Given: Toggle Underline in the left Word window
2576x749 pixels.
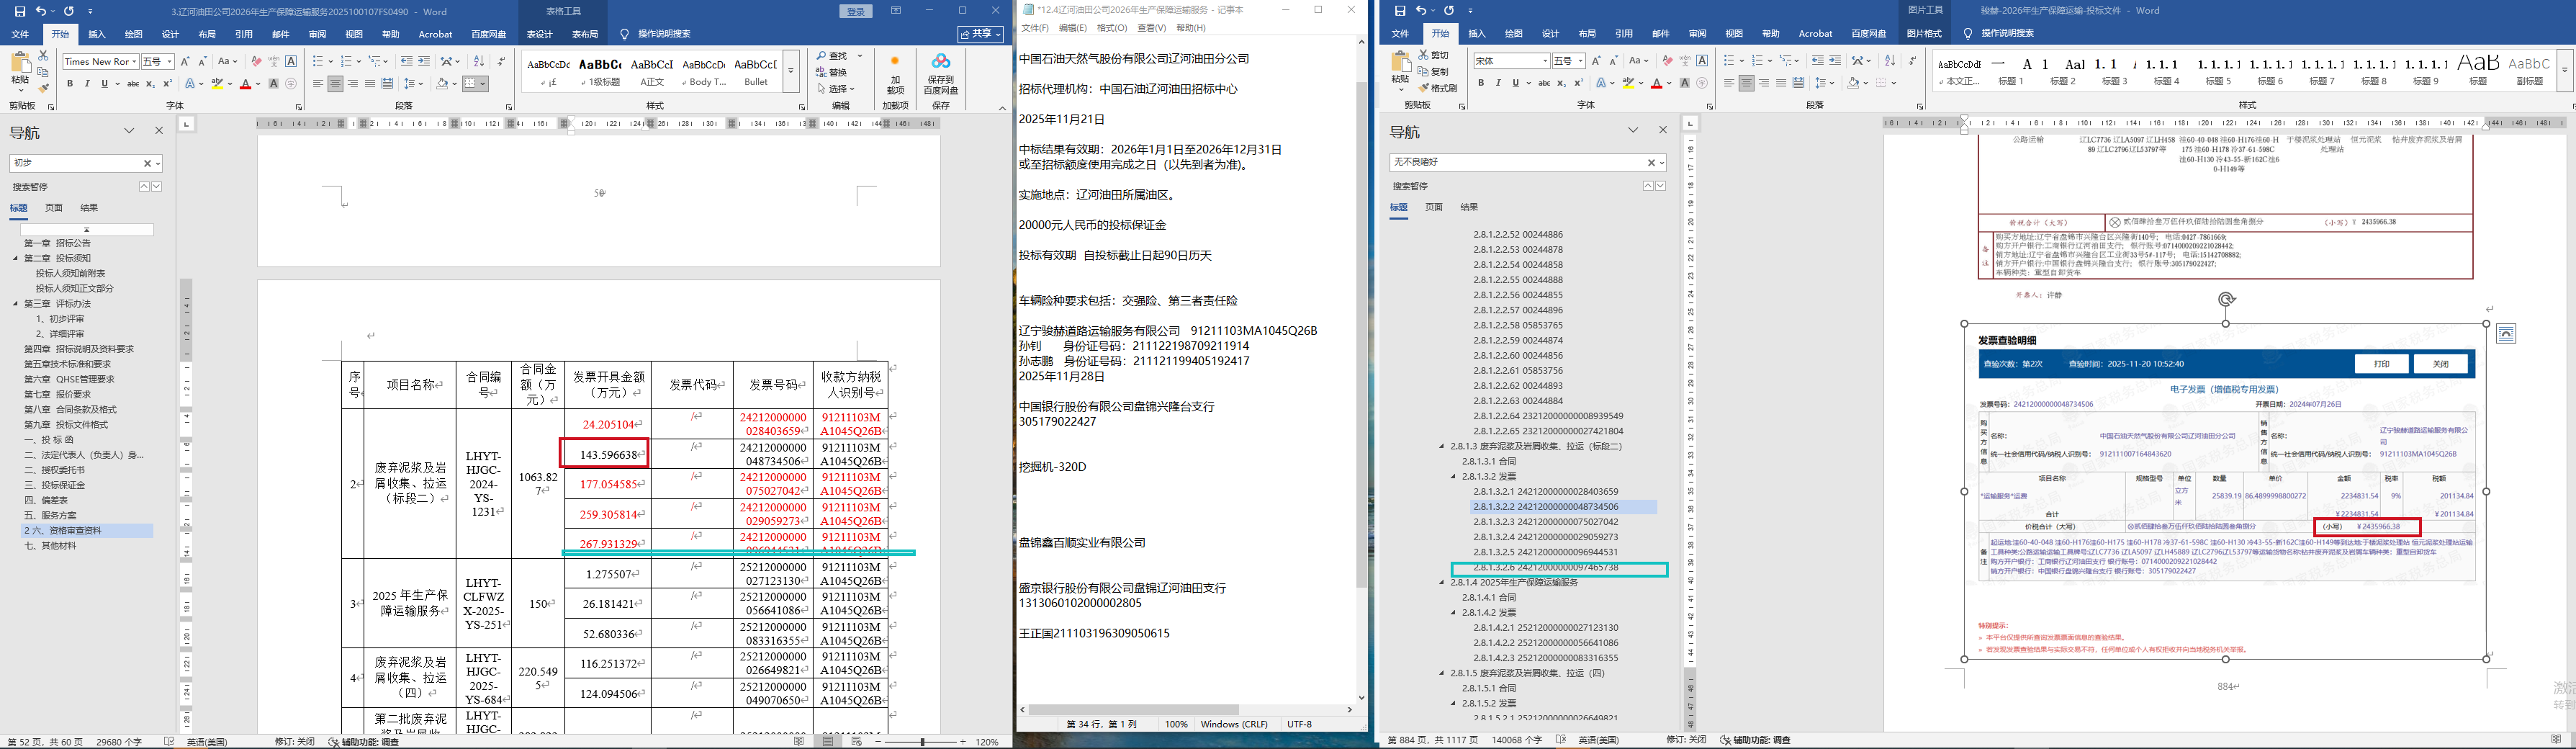Looking at the screenshot, I should click(104, 84).
